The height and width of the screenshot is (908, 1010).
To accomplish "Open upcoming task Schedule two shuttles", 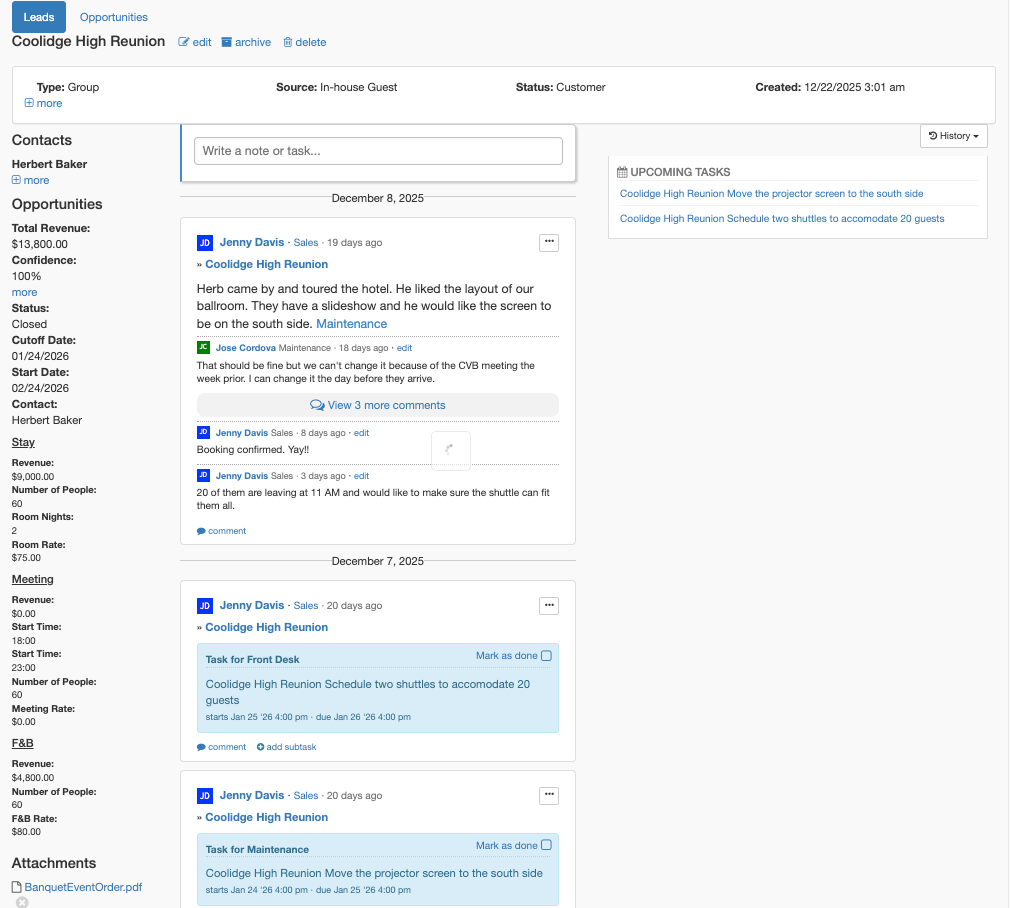I will pyautogui.click(x=782, y=218).
